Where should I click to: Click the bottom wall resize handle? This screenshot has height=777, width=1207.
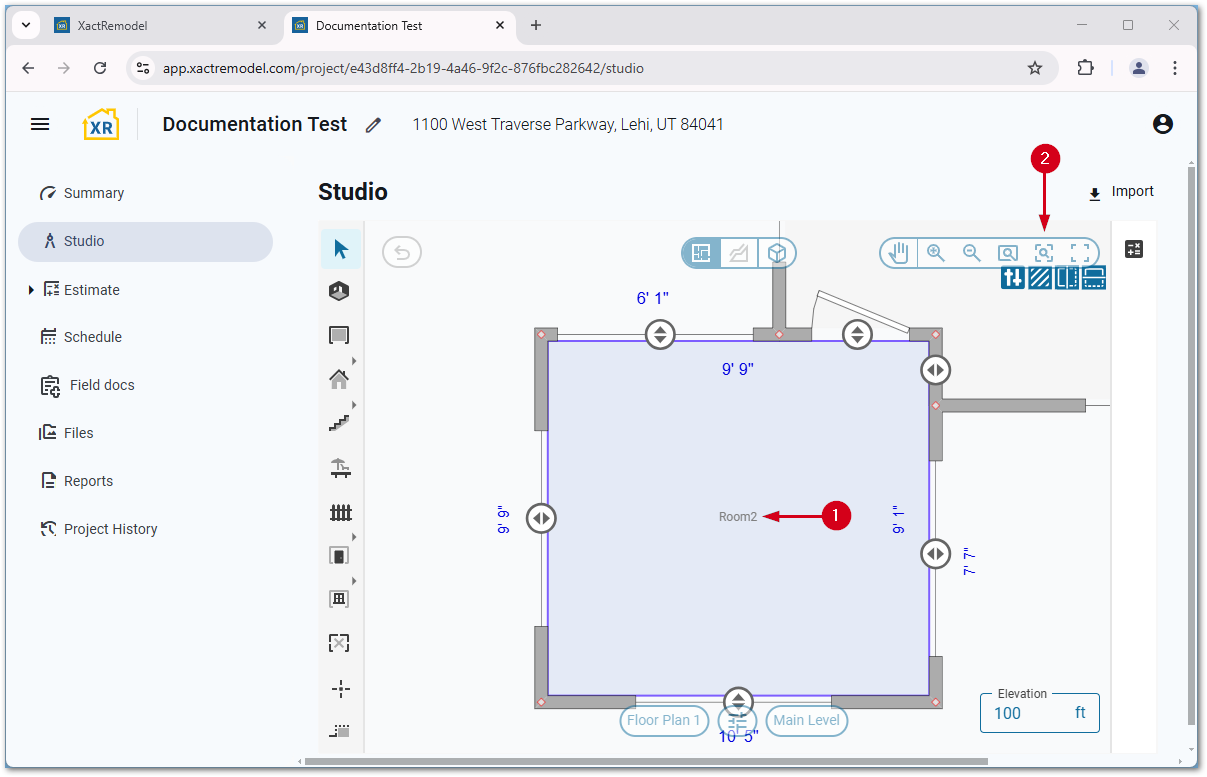click(x=738, y=701)
